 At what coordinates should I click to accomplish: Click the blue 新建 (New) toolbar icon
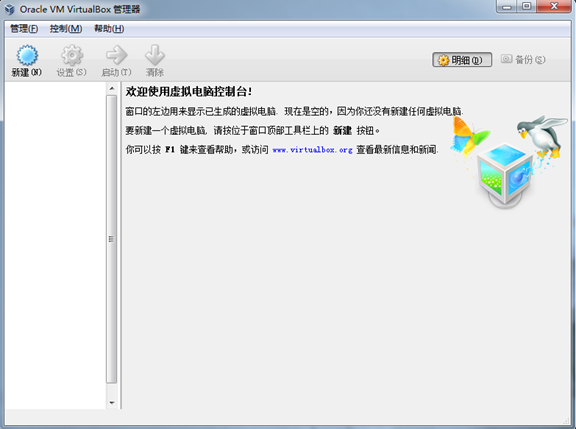(27, 56)
